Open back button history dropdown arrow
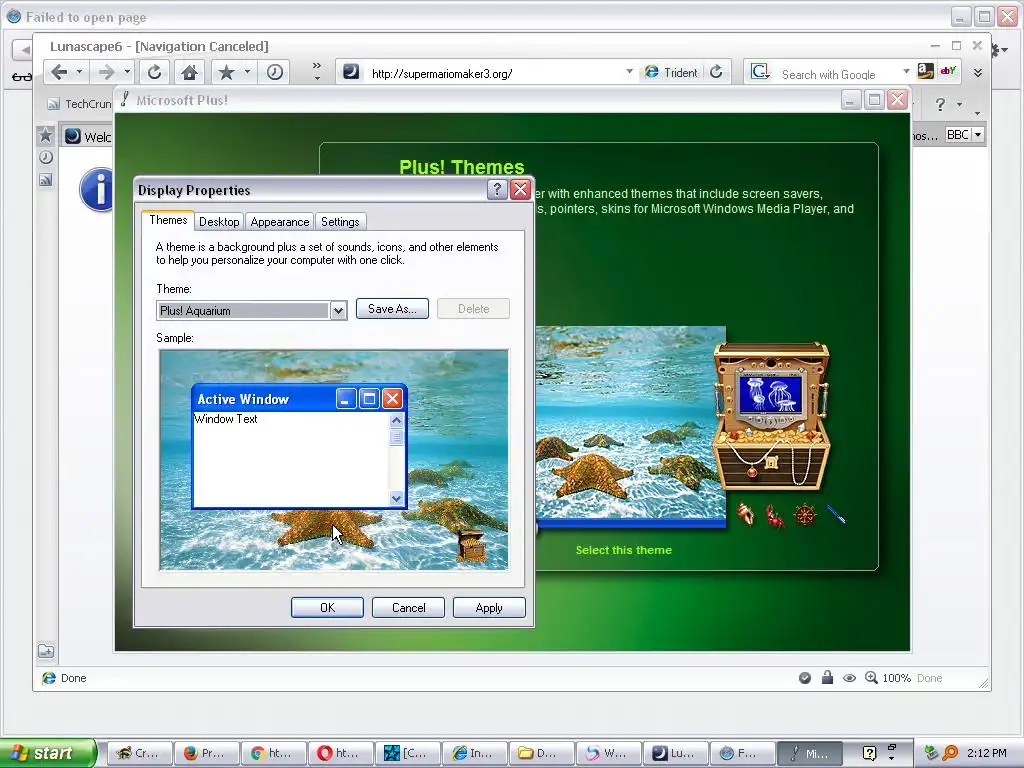Screen dimensions: 1024x768 pos(79,72)
